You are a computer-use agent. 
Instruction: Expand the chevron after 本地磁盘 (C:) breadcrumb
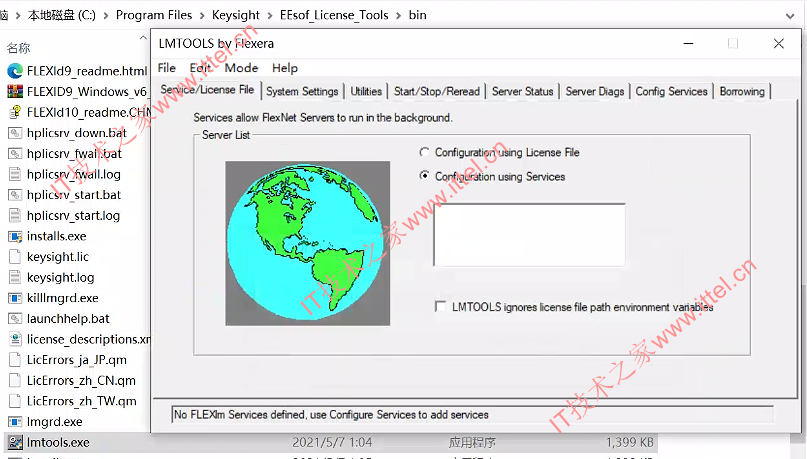(106, 15)
